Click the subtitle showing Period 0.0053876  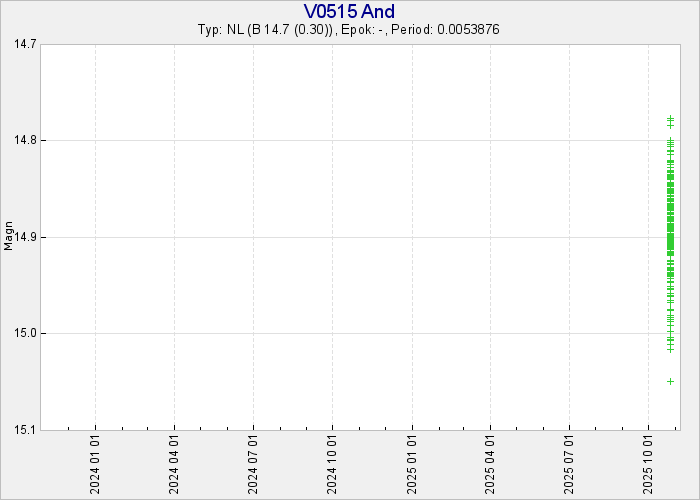click(x=349, y=30)
